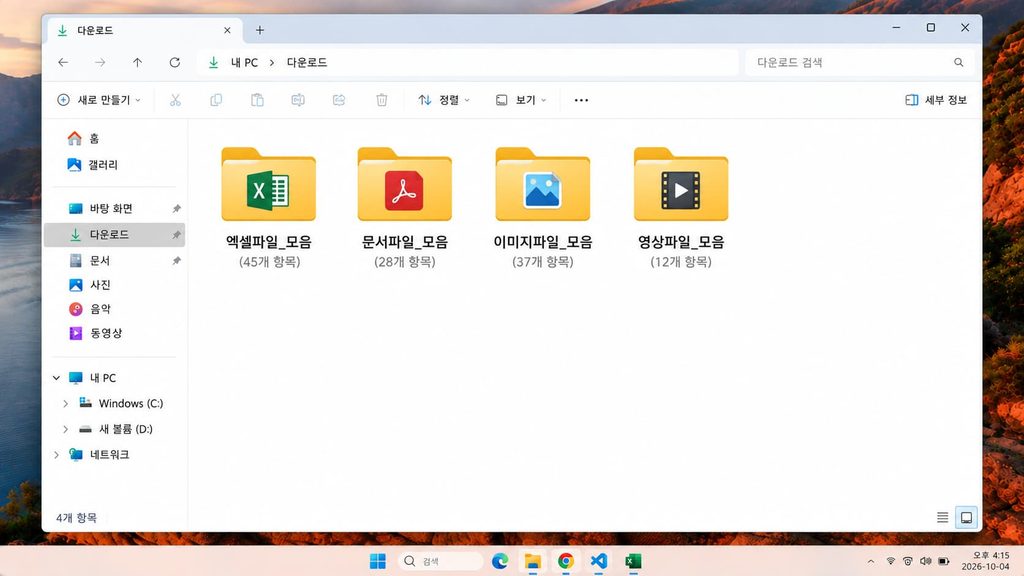Open Excel from the taskbar
This screenshot has height=576, width=1024.
633,561
